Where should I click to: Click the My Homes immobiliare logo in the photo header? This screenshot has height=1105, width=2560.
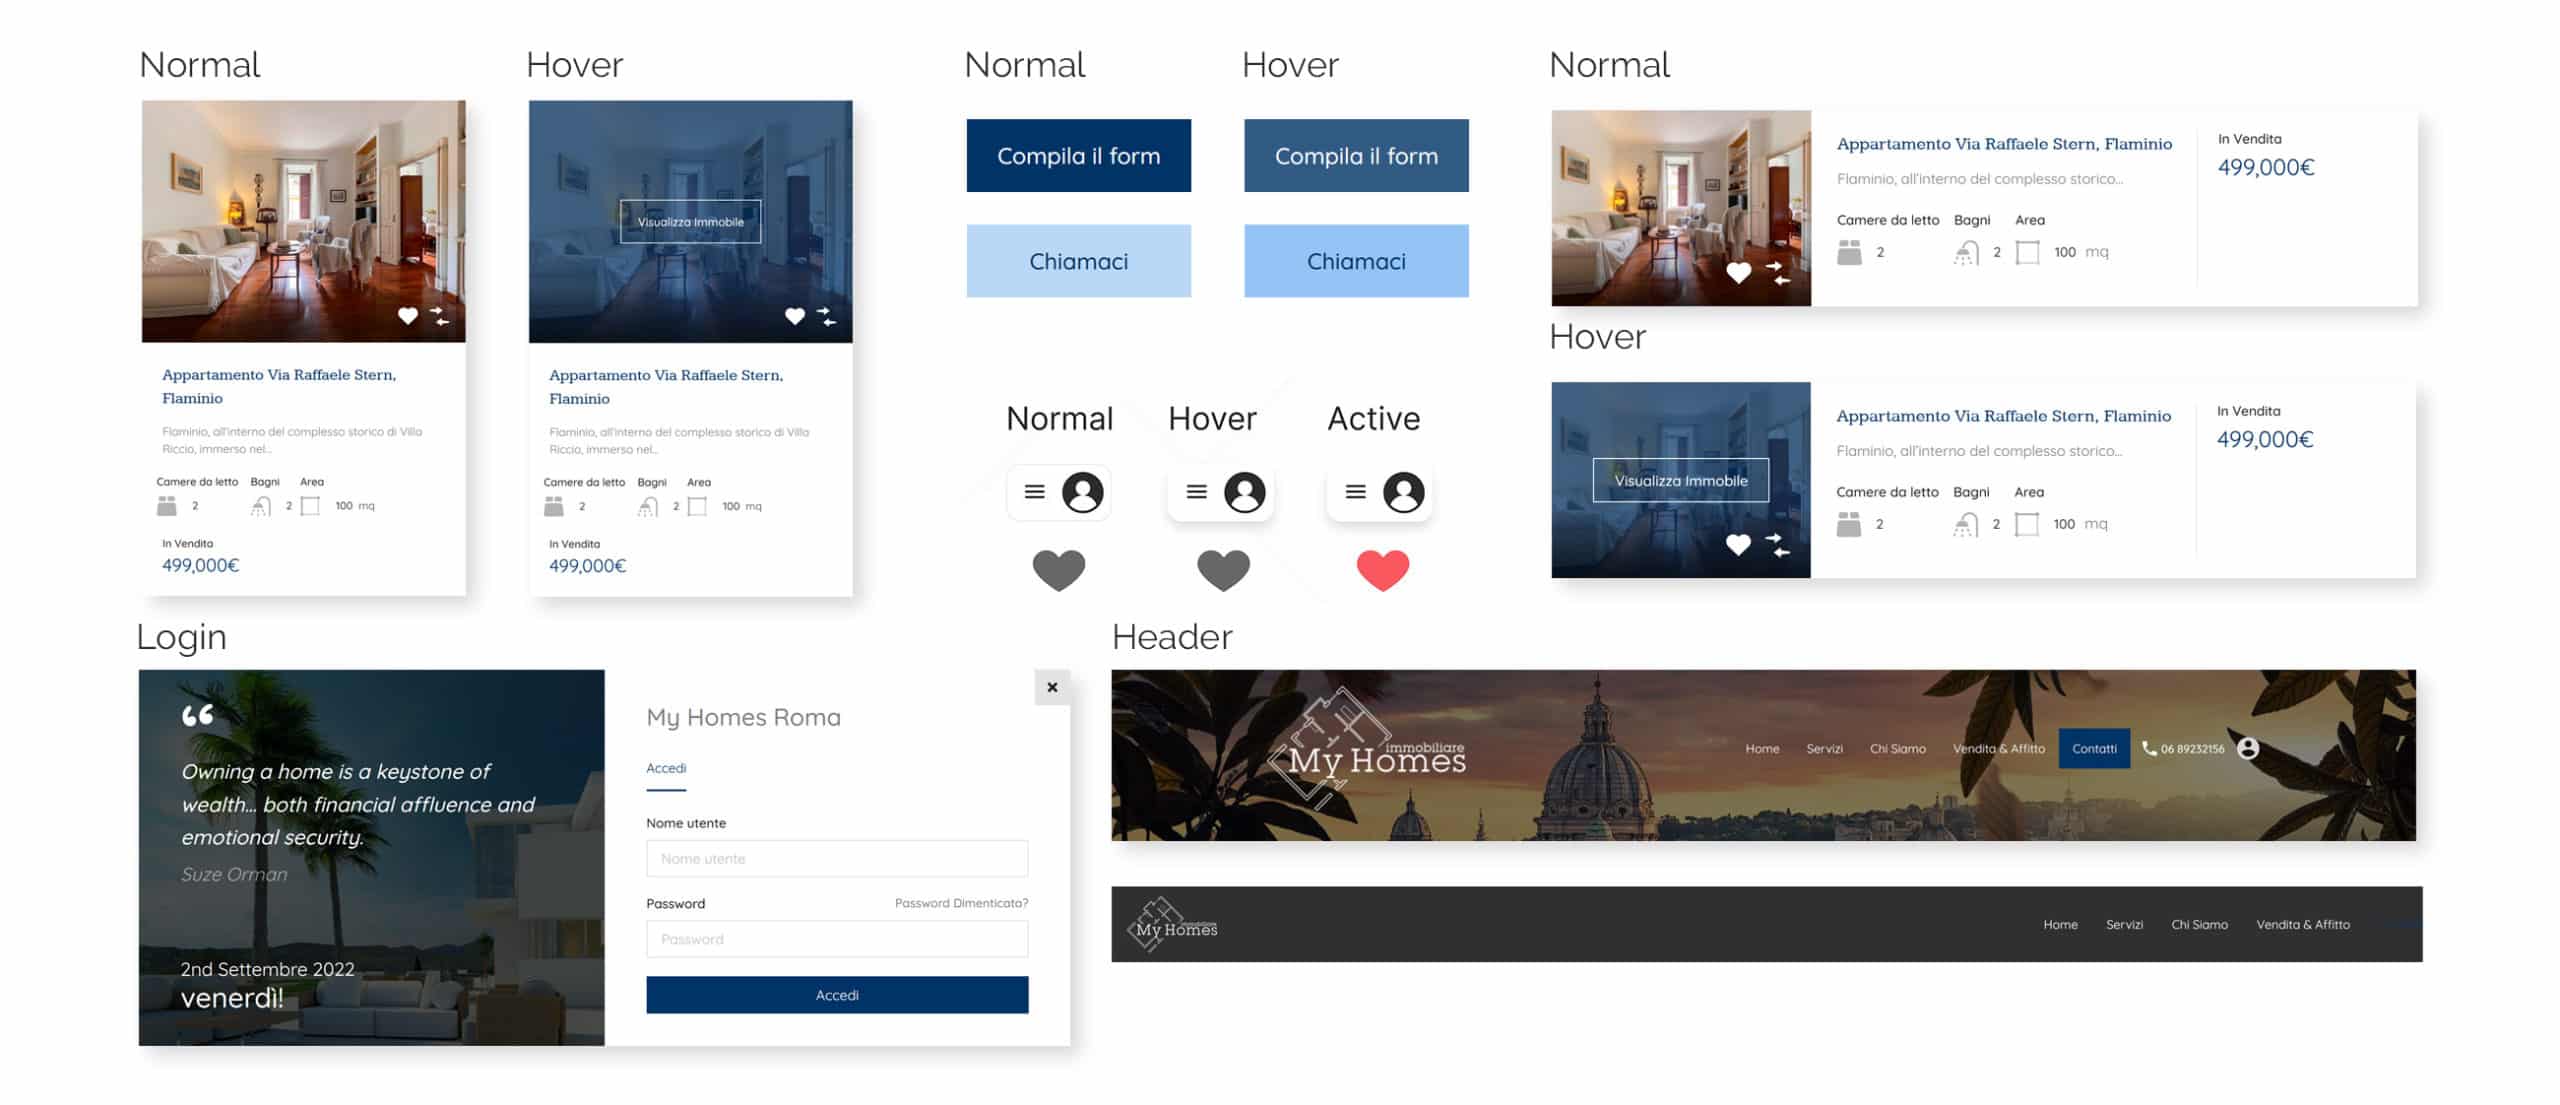(x=1367, y=749)
